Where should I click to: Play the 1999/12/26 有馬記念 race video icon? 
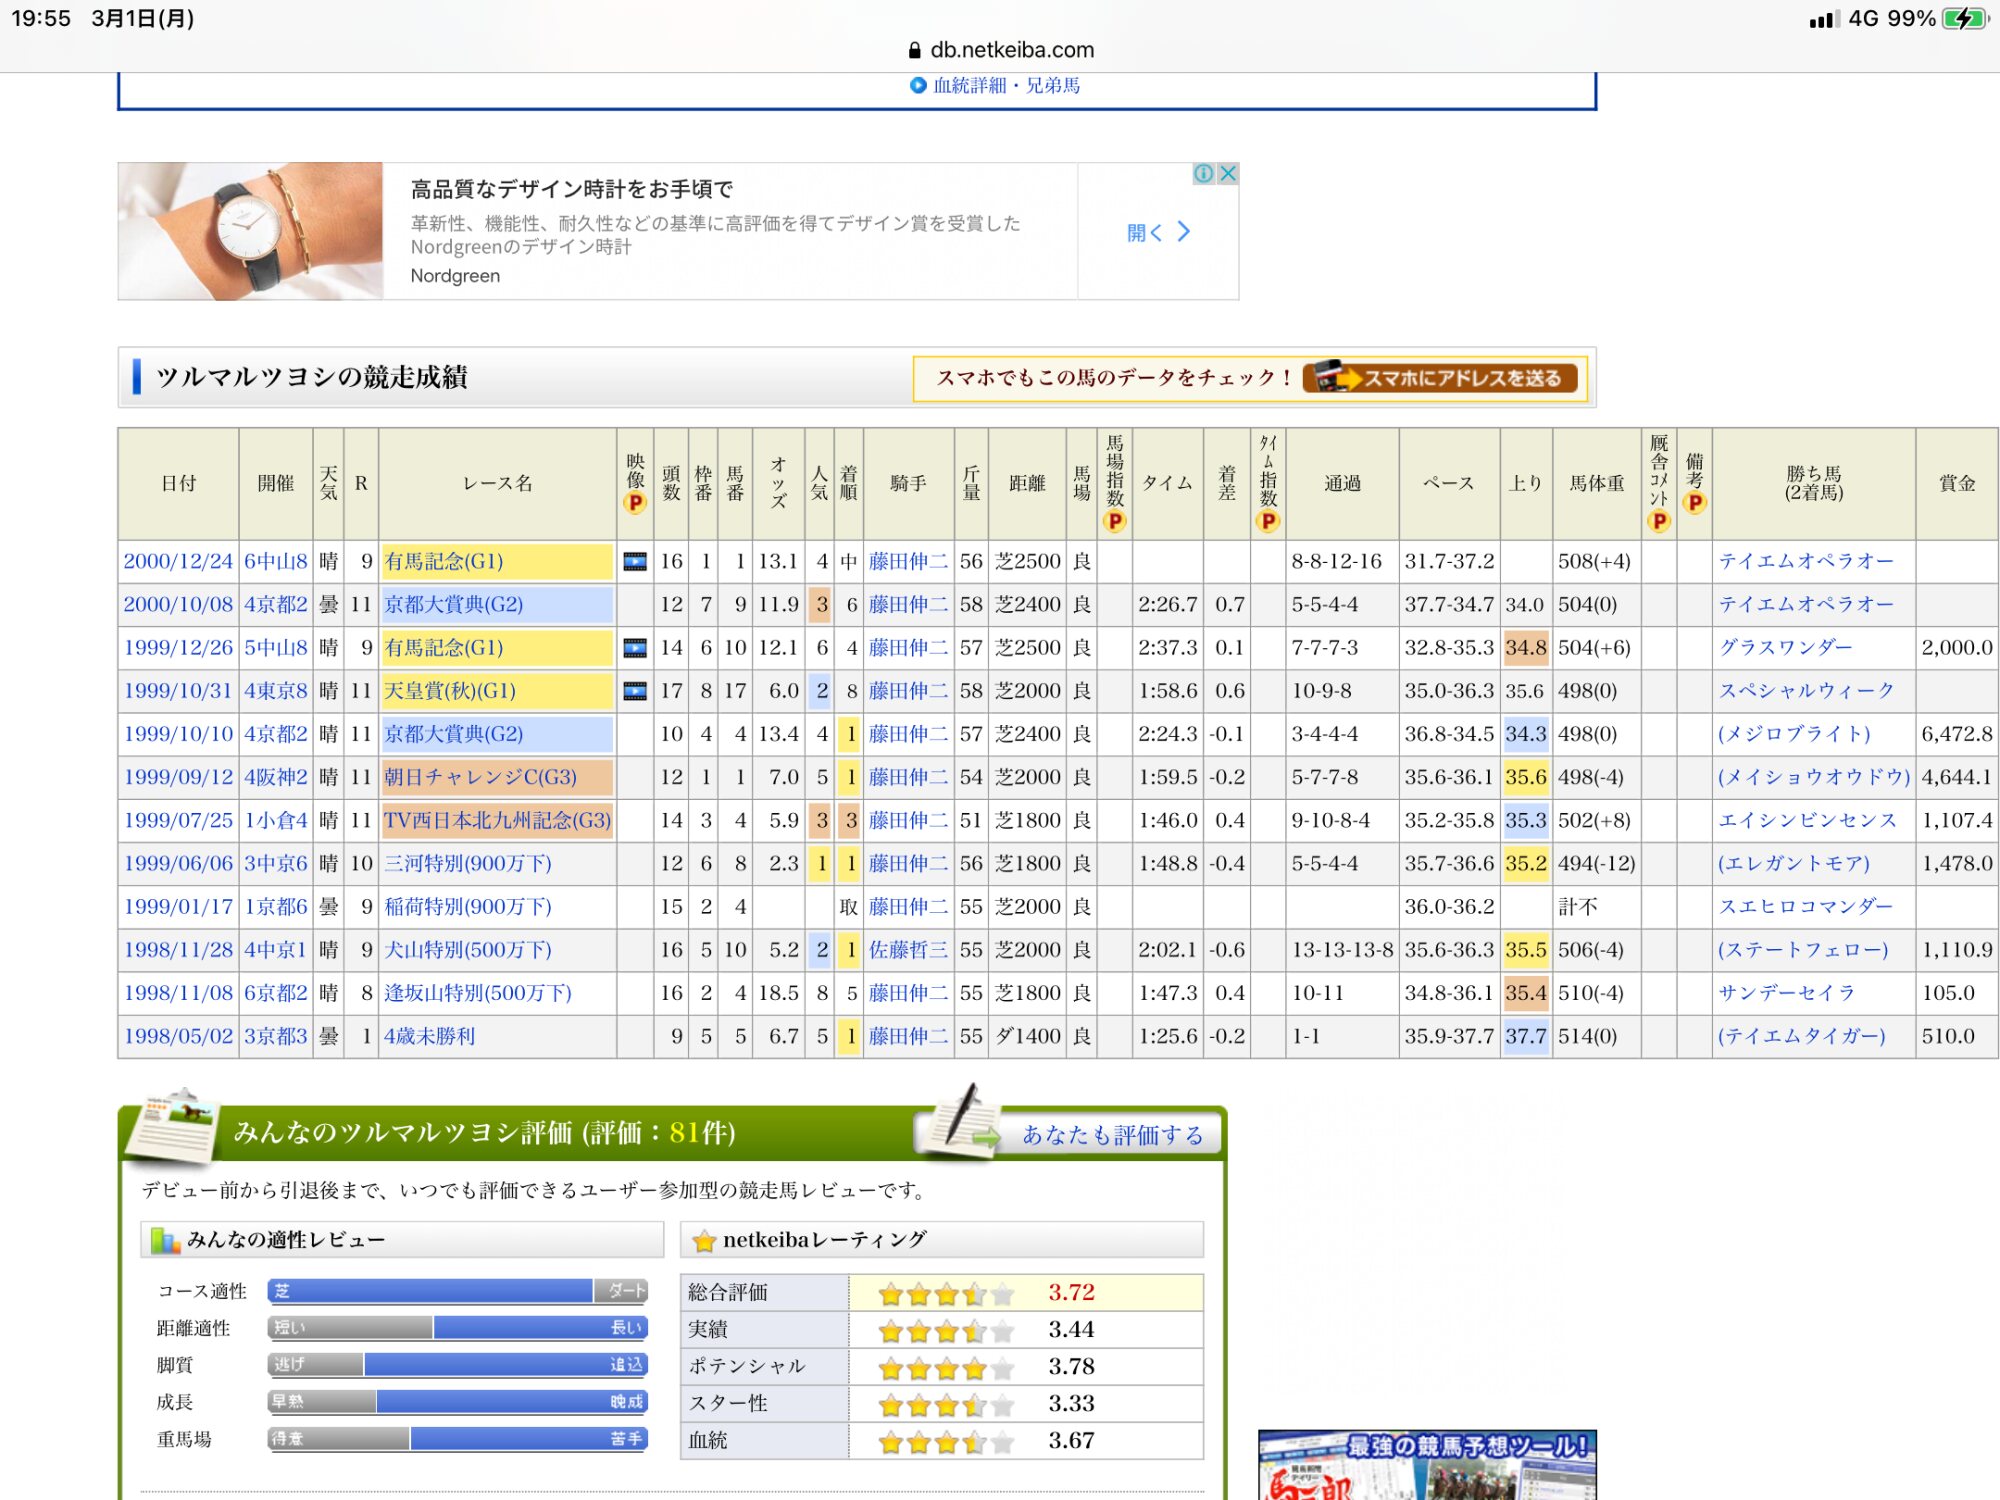click(x=635, y=648)
